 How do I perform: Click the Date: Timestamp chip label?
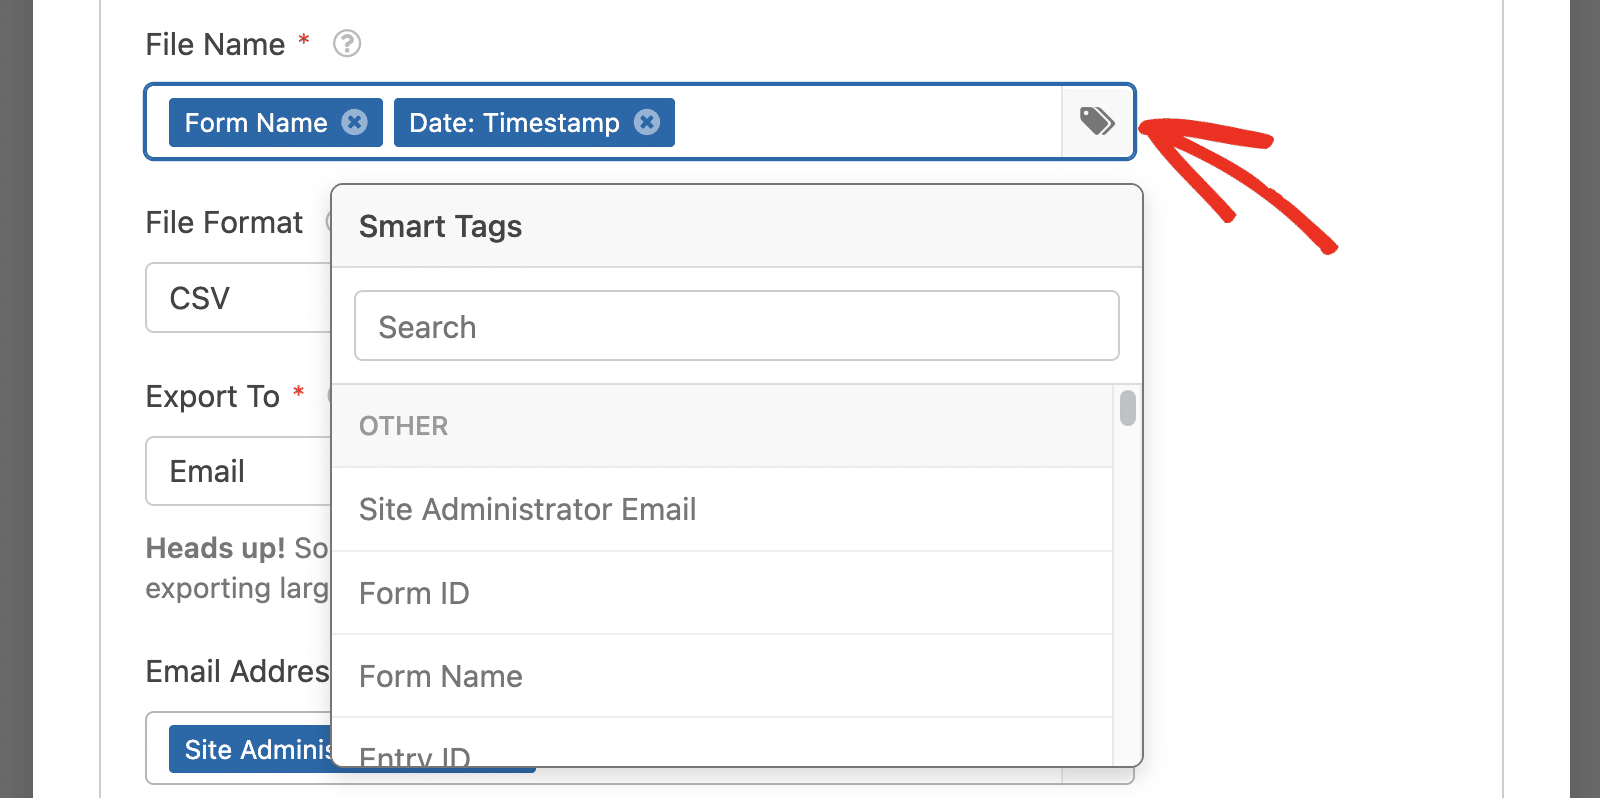514,122
